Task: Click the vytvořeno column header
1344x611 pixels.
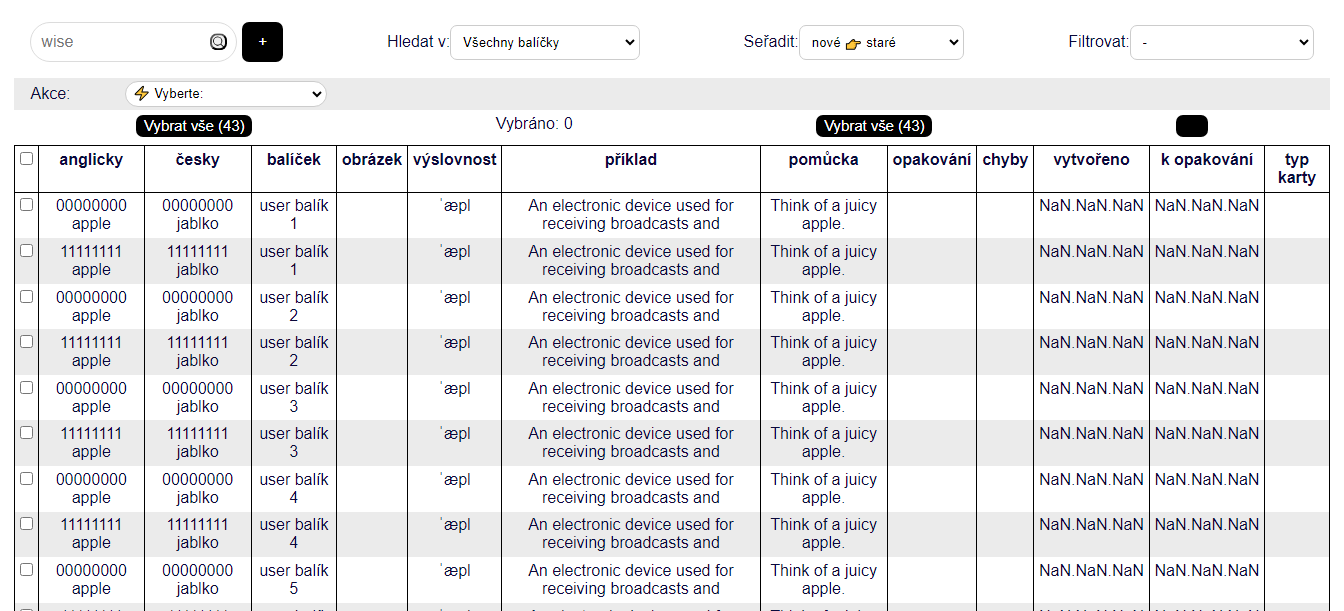Action: (x=1091, y=160)
